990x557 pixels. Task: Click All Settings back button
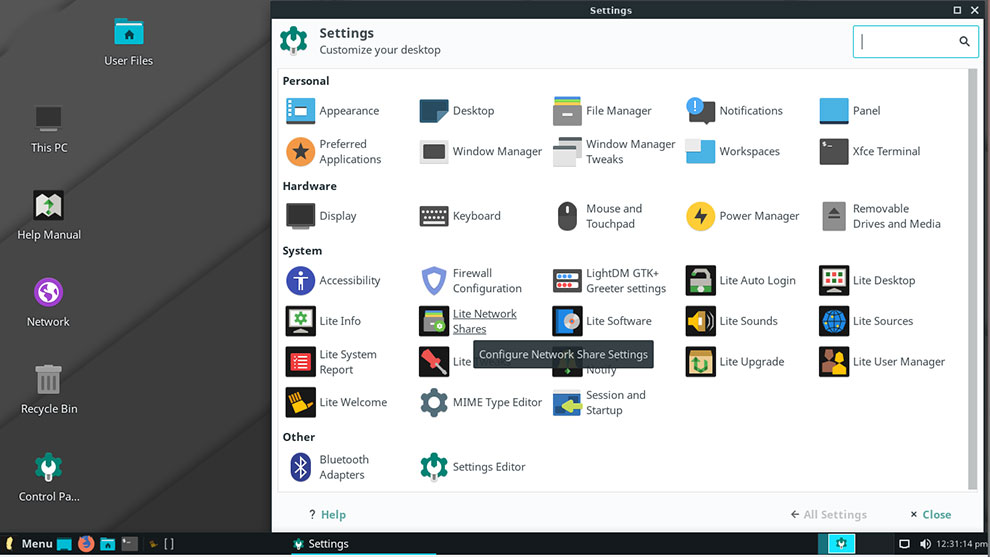click(x=828, y=515)
